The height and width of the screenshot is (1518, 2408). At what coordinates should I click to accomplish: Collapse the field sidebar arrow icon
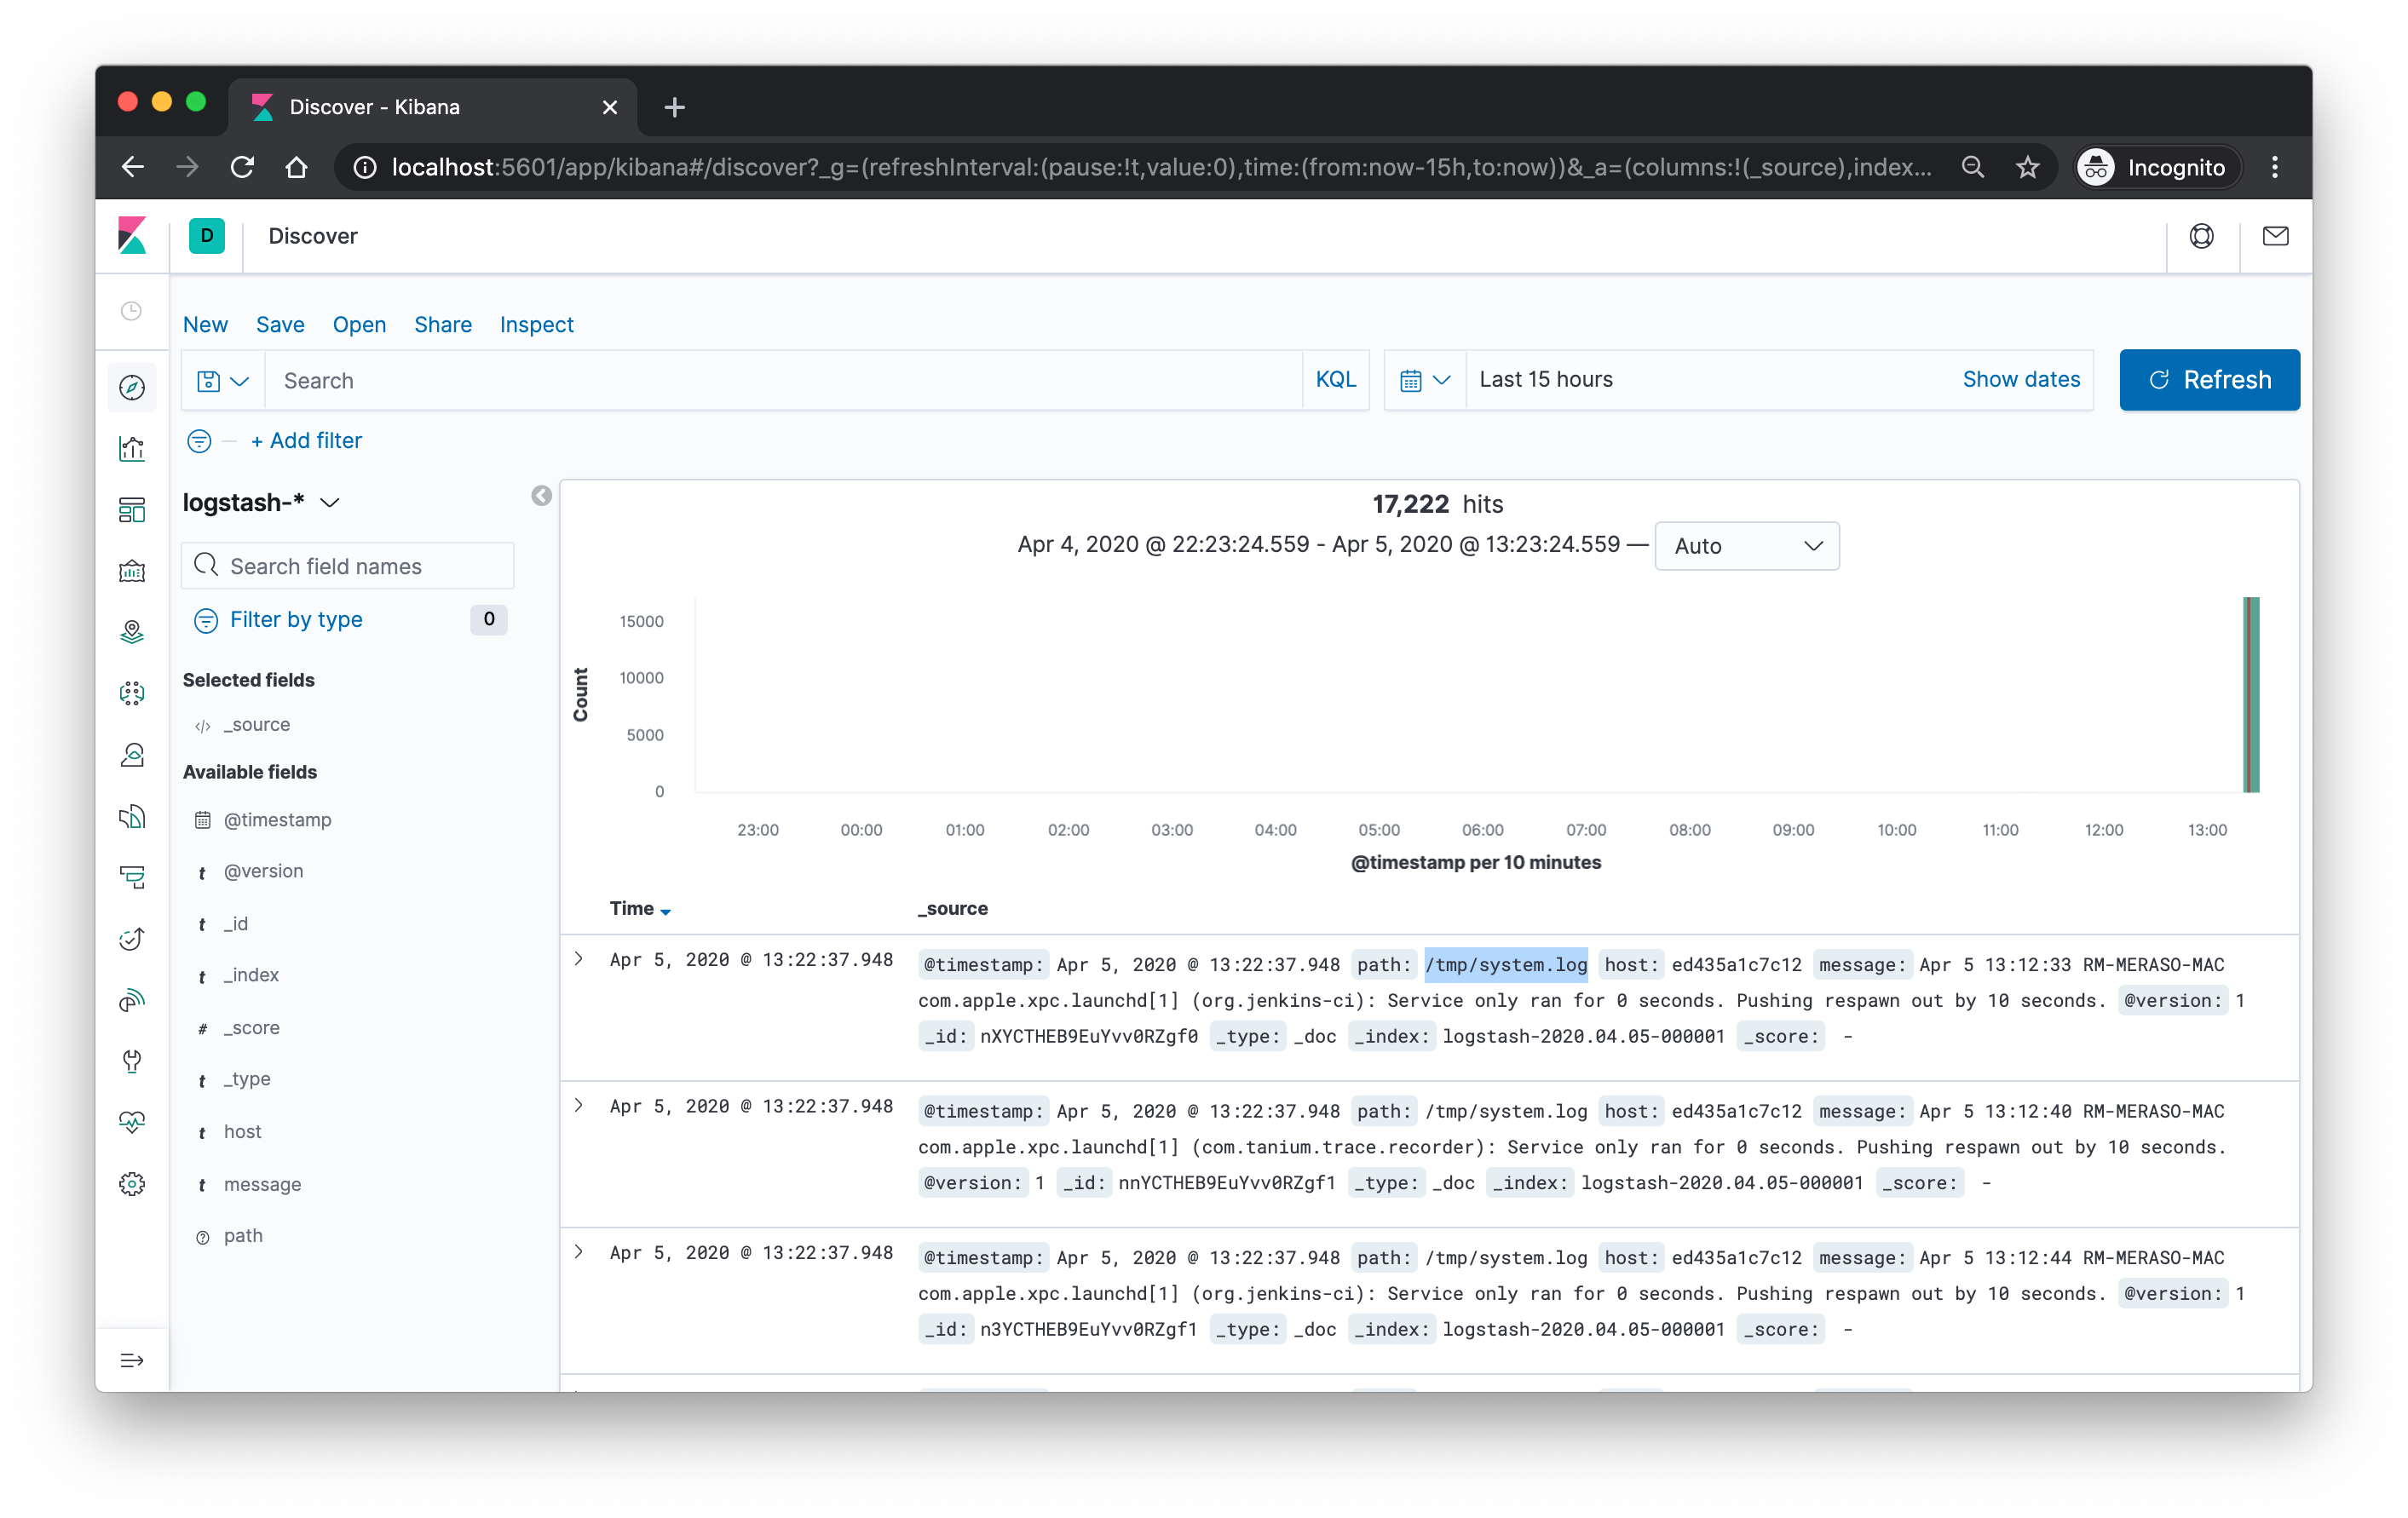point(541,496)
